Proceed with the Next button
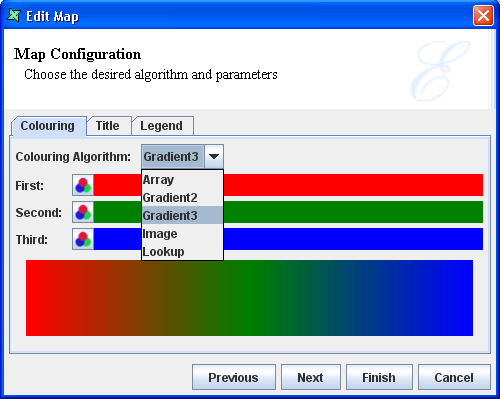 (311, 377)
